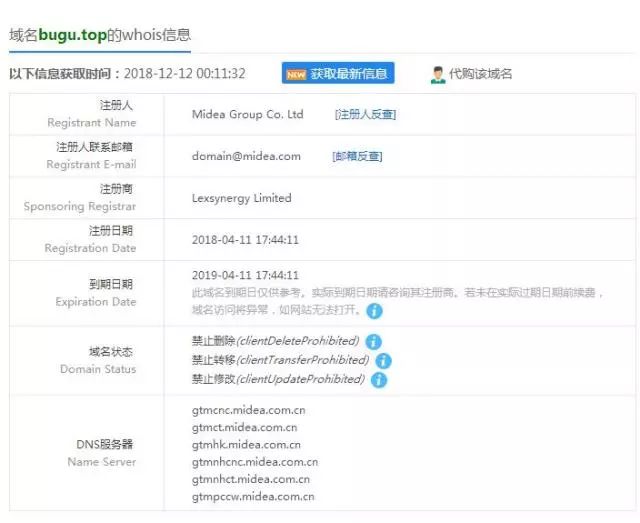Click the 禁止转移 clientTransferProhibited status
This screenshot has height=523, width=640.
click(280, 360)
